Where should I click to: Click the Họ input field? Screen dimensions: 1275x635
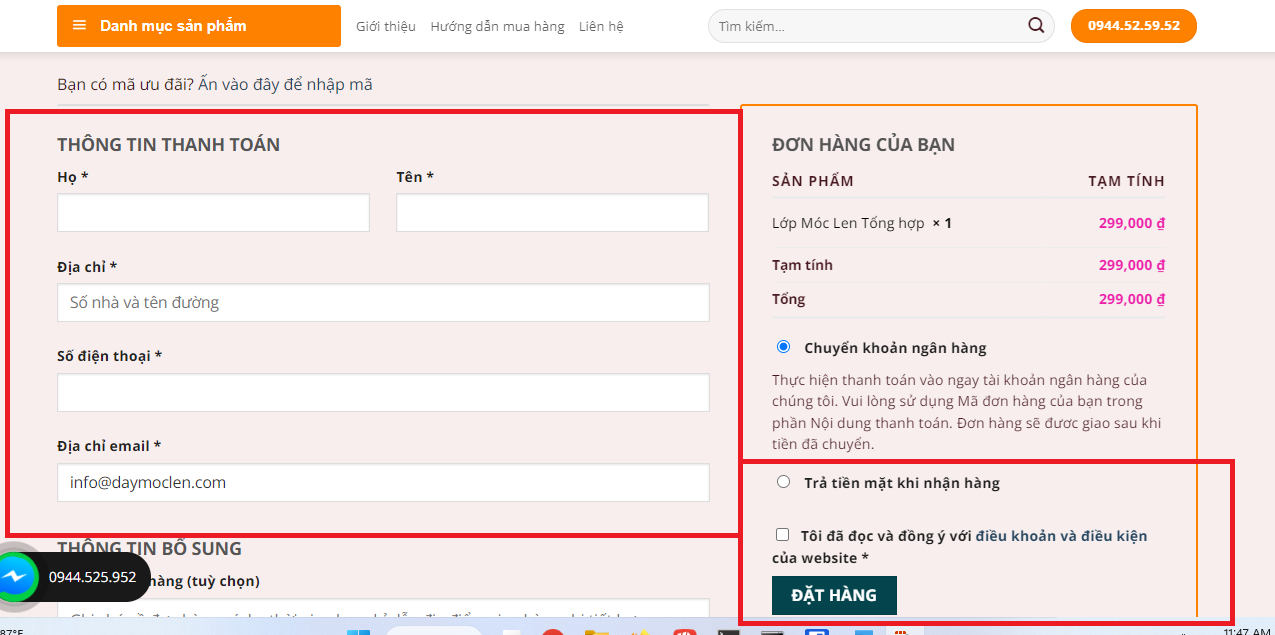(x=213, y=213)
